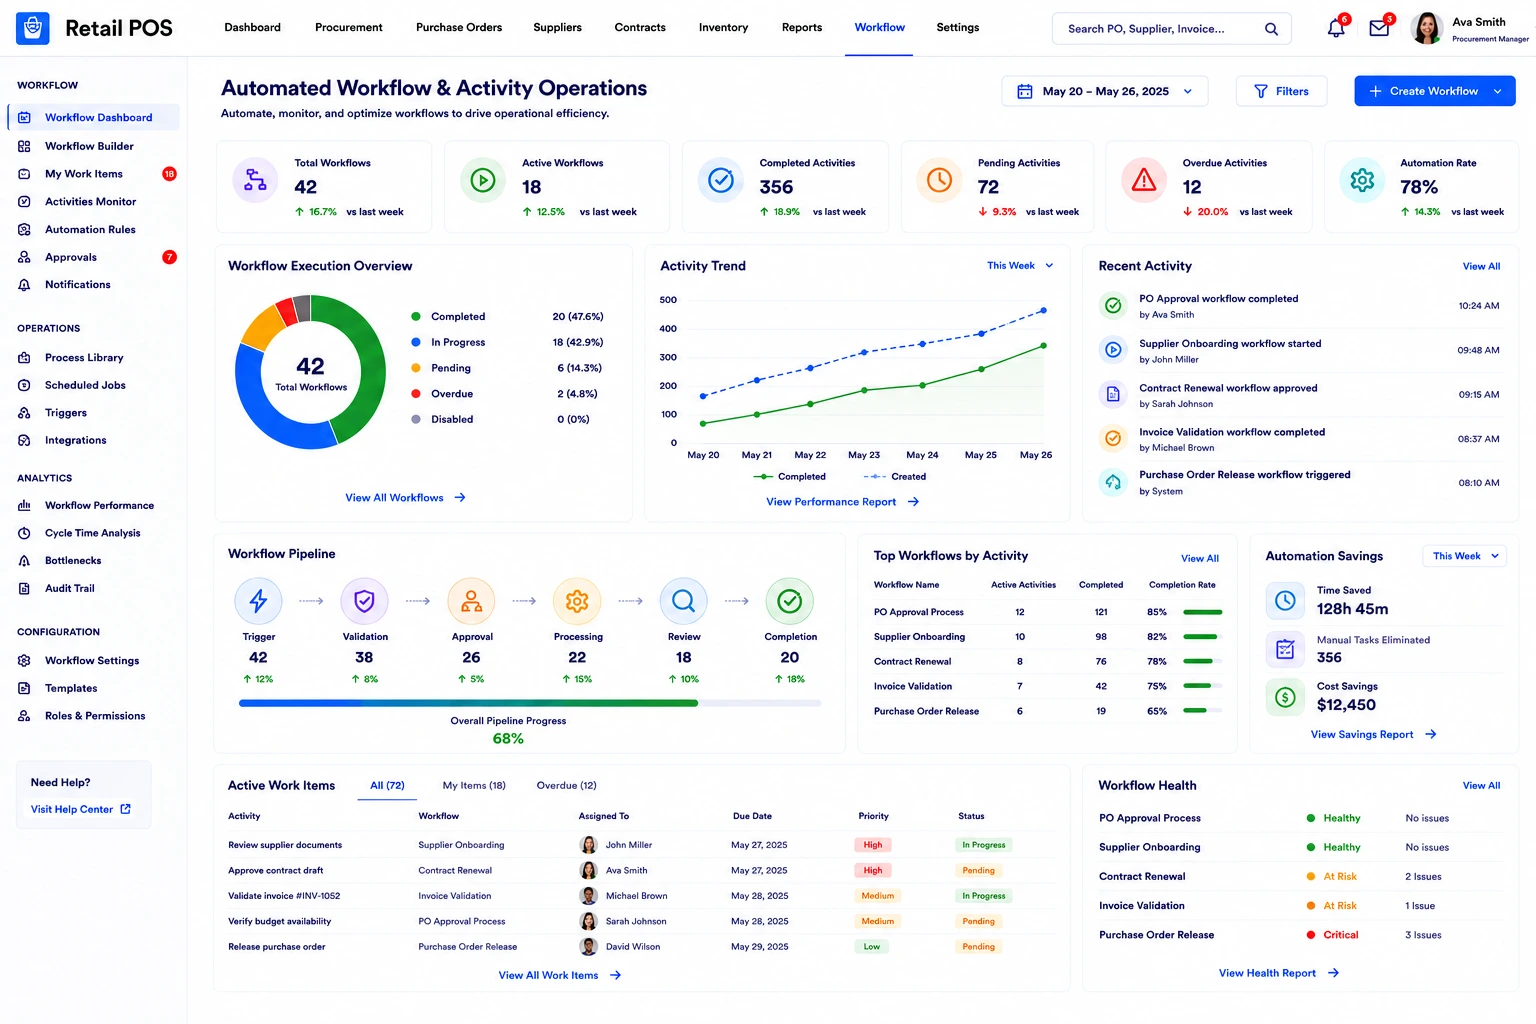Select the Review stage magnifier icon

coord(684,601)
